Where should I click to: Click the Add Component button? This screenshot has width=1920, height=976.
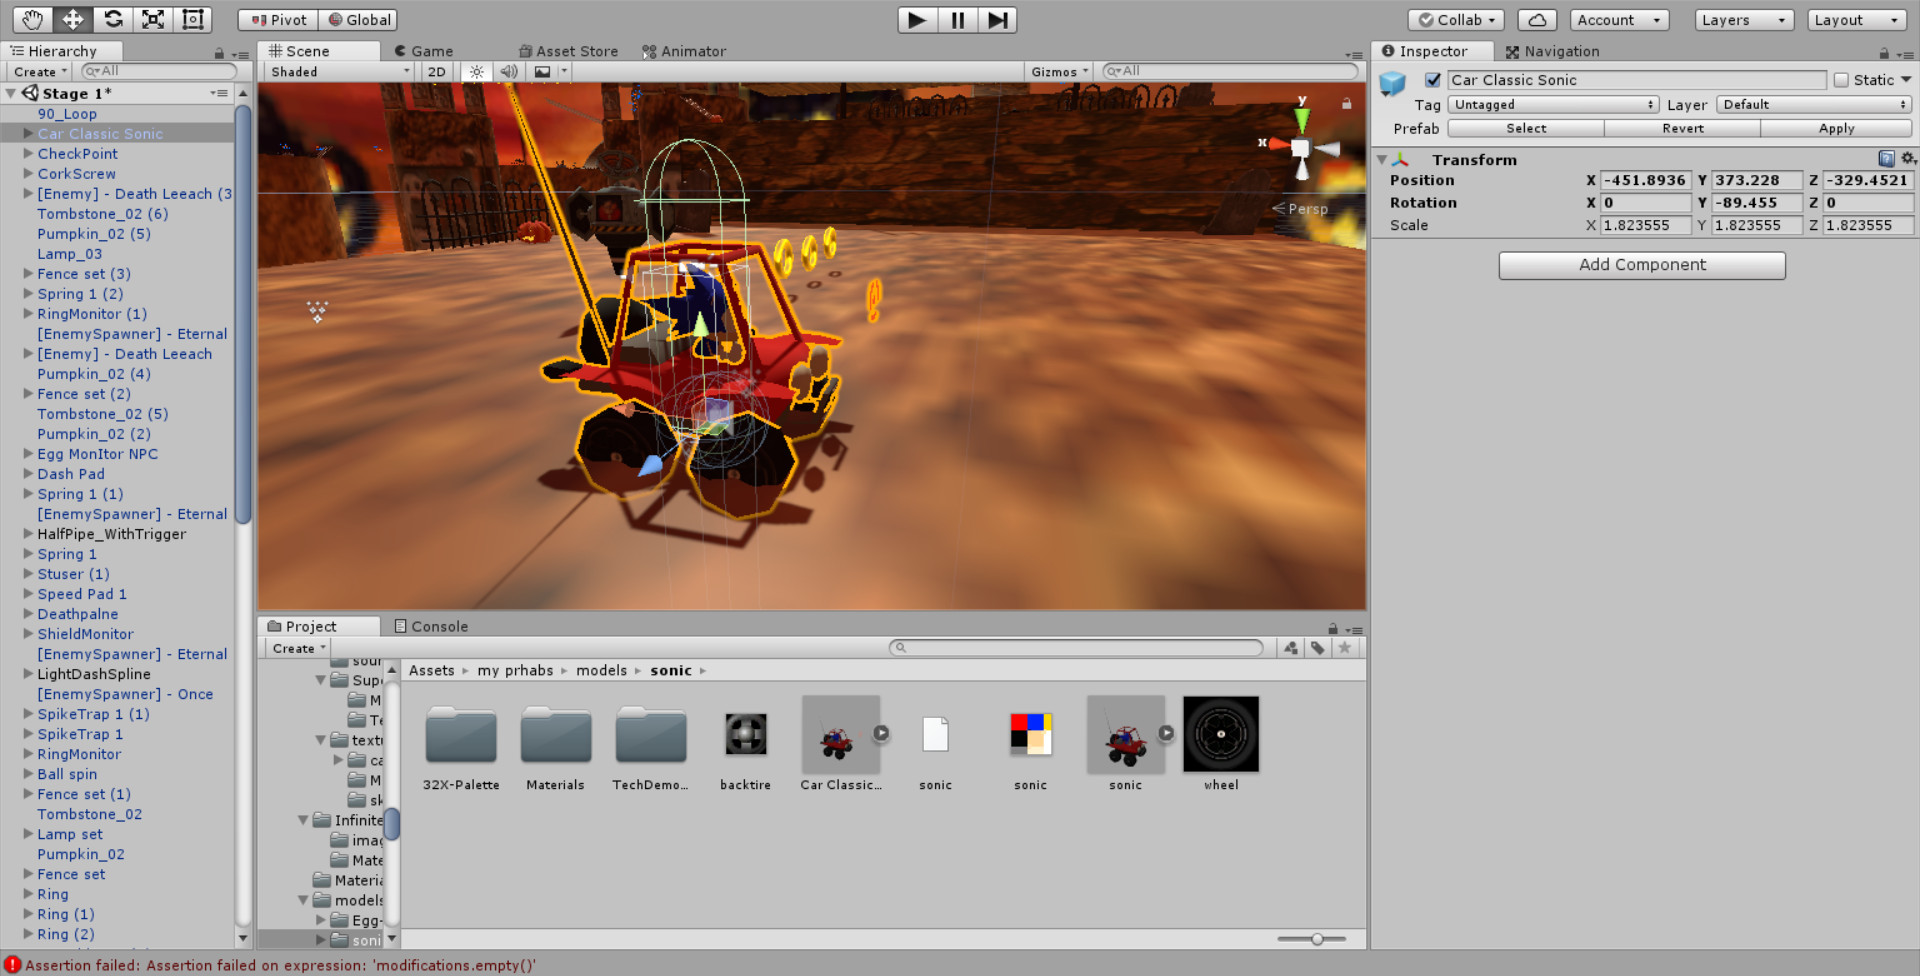[x=1642, y=265]
